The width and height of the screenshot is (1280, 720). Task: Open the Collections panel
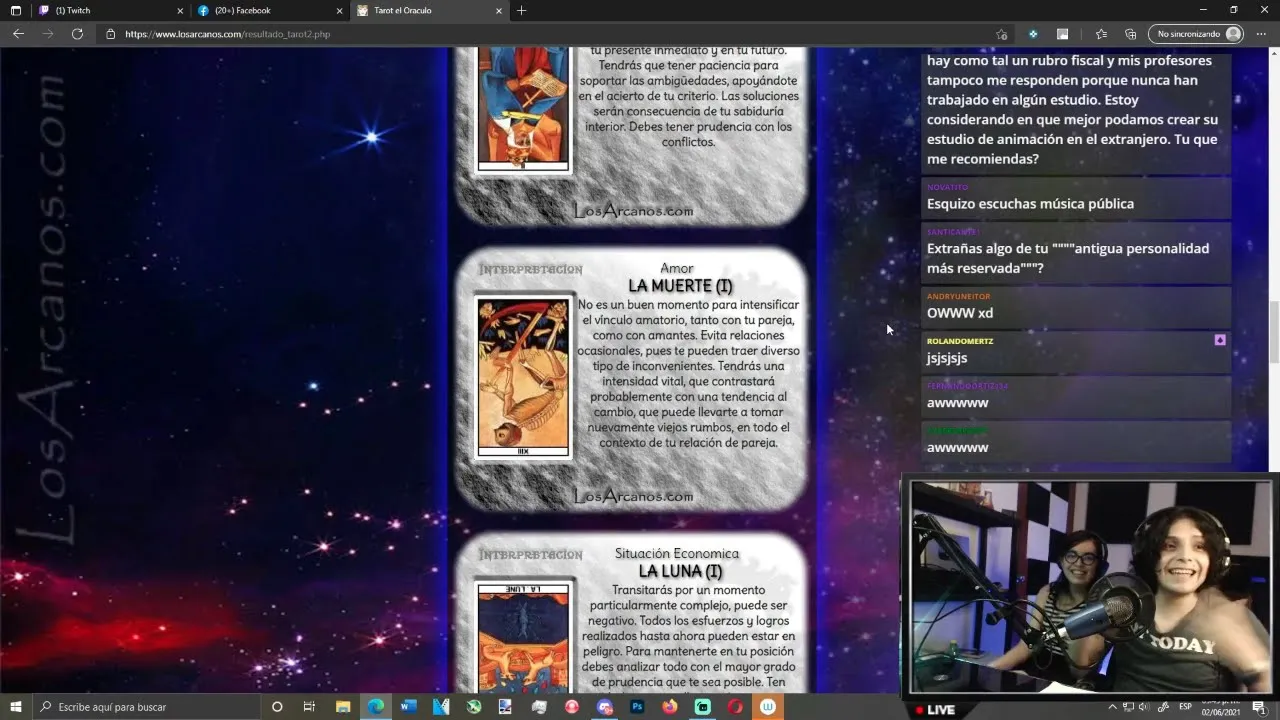[1131, 34]
